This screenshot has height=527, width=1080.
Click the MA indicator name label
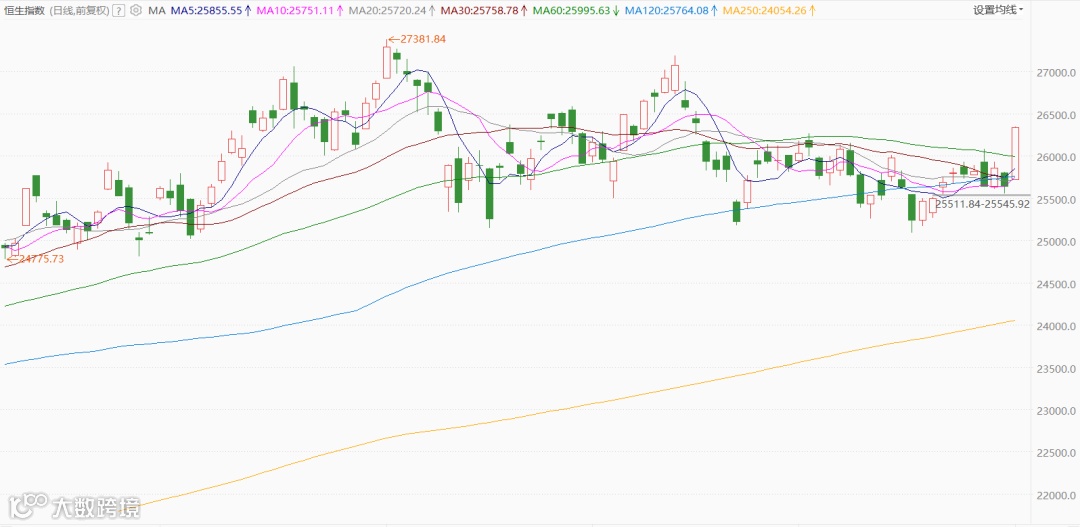point(157,10)
